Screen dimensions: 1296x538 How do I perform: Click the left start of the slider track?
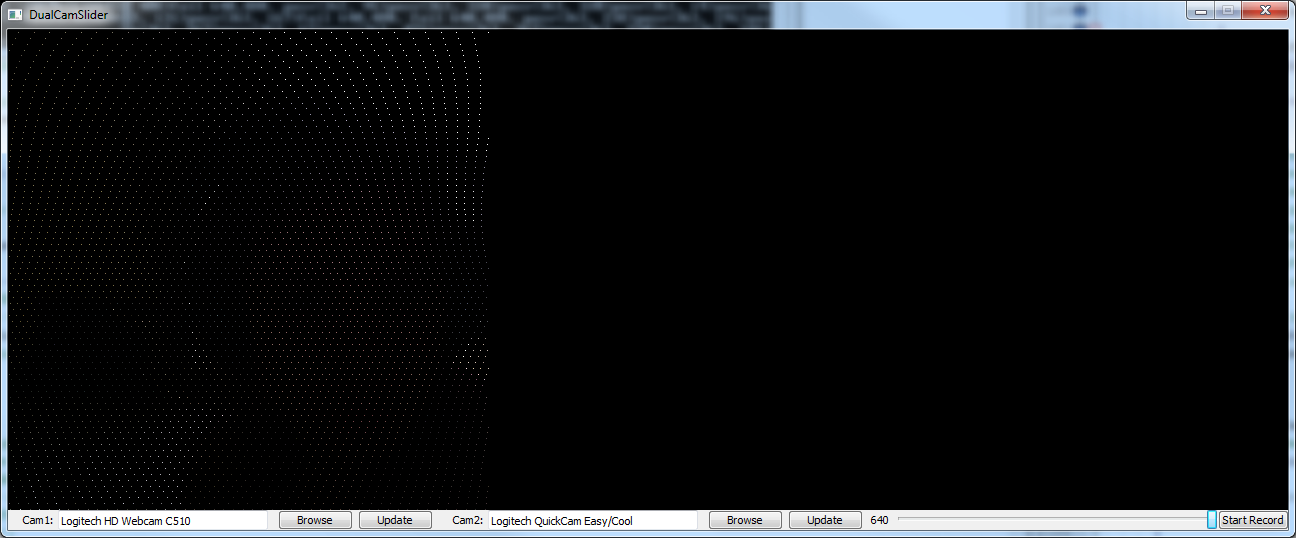(902, 520)
